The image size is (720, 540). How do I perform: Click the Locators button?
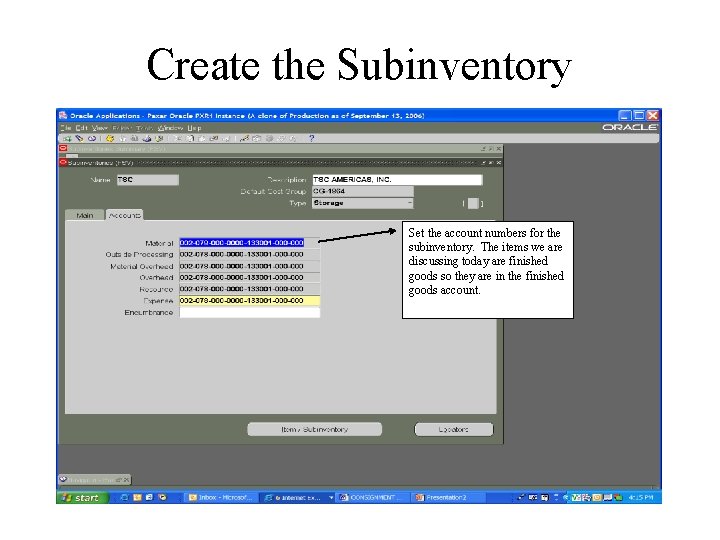click(x=454, y=429)
